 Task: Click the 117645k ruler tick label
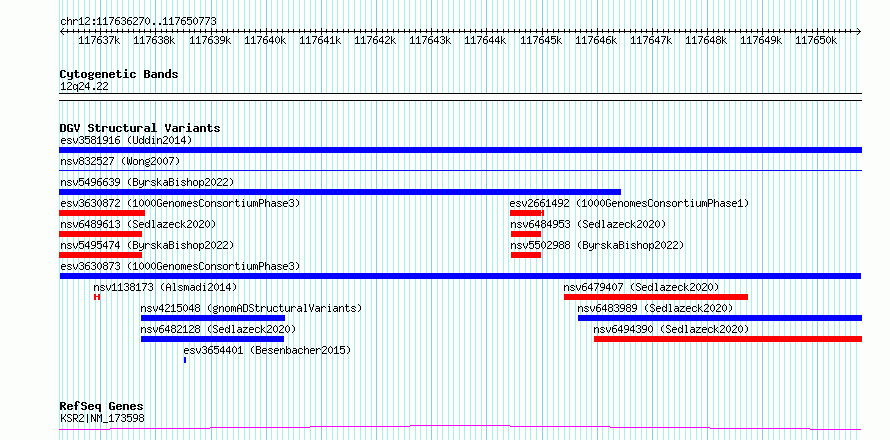pos(540,40)
